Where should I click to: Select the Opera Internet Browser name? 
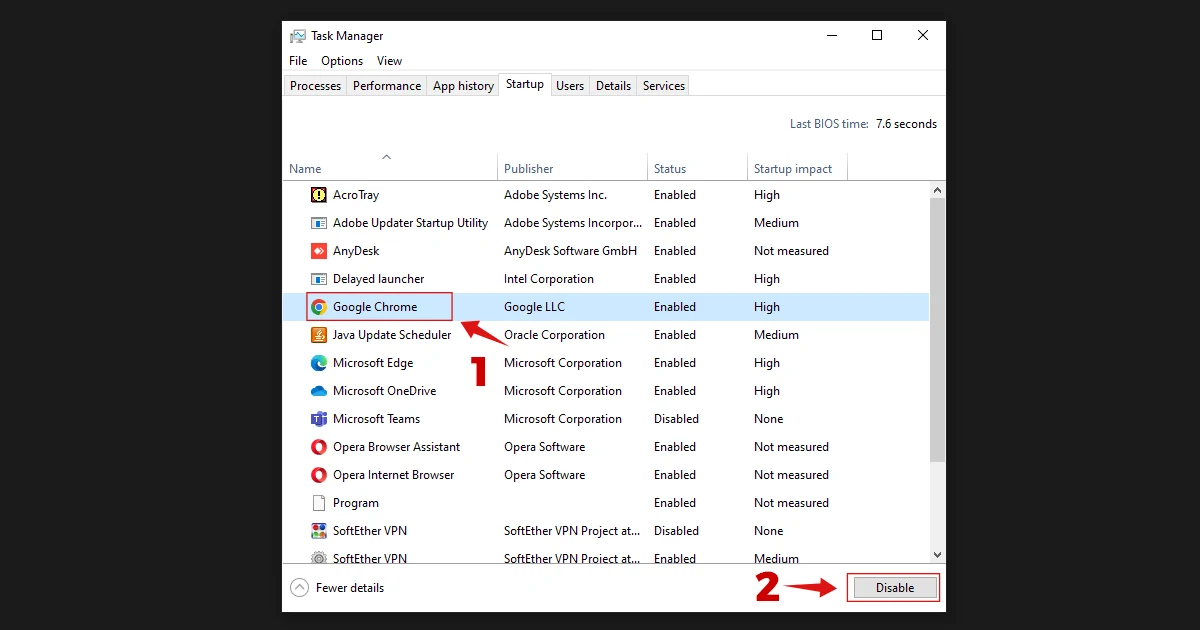(394, 475)
